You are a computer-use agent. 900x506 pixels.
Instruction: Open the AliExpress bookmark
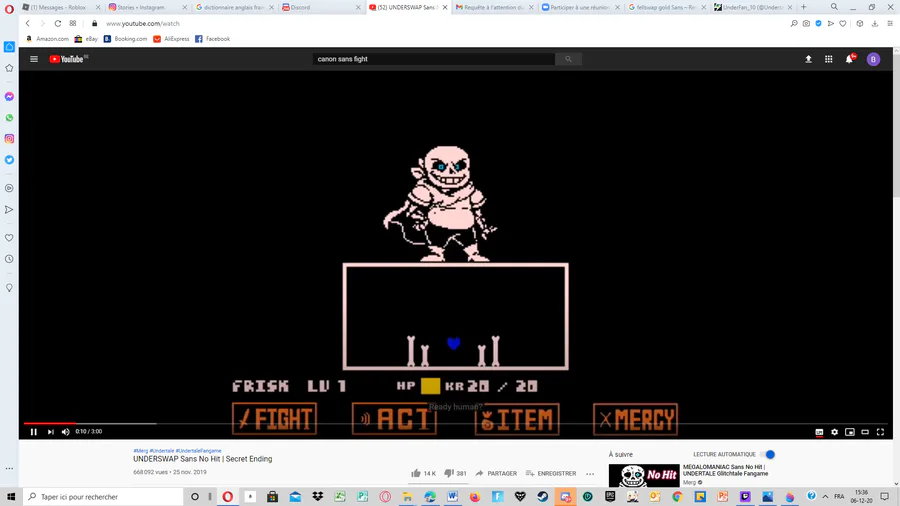[171, 39]
